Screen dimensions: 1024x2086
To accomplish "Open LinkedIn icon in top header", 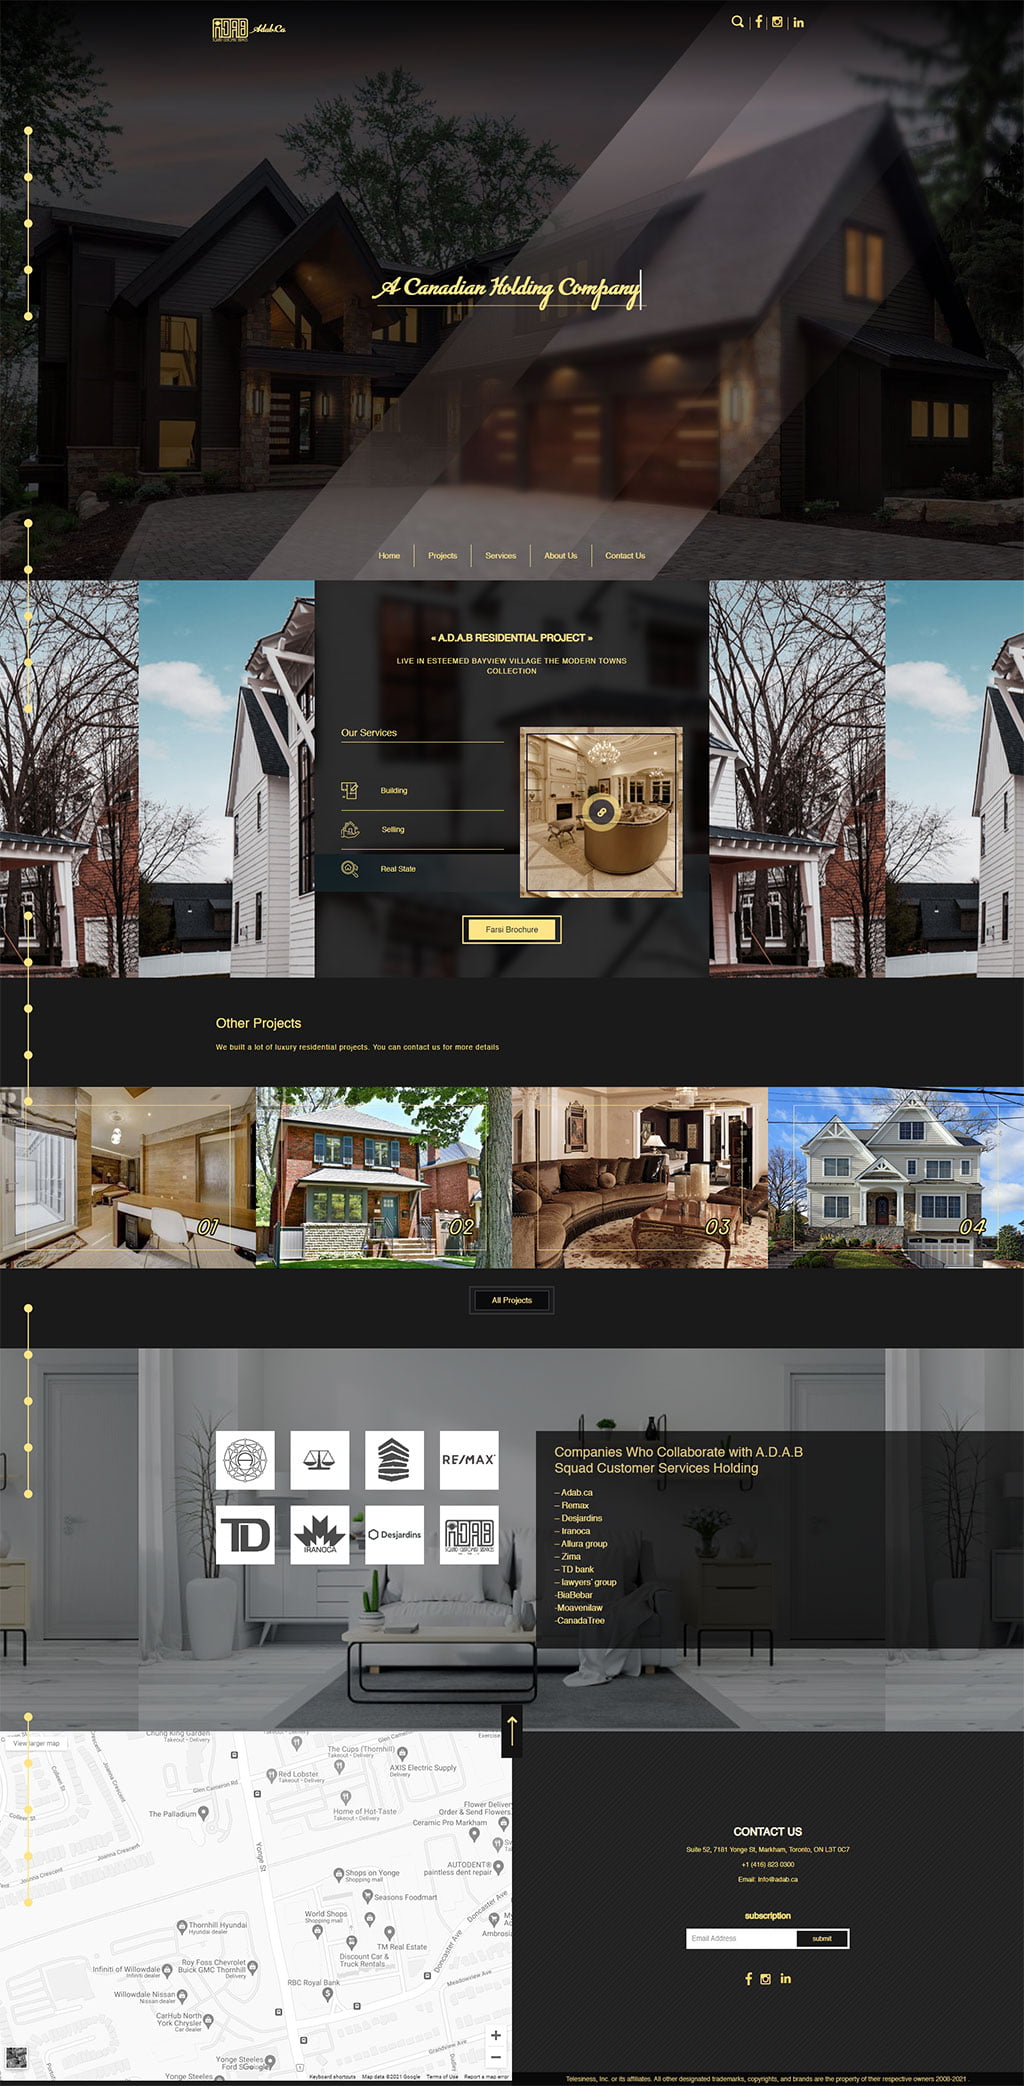I will click(798, 22).
